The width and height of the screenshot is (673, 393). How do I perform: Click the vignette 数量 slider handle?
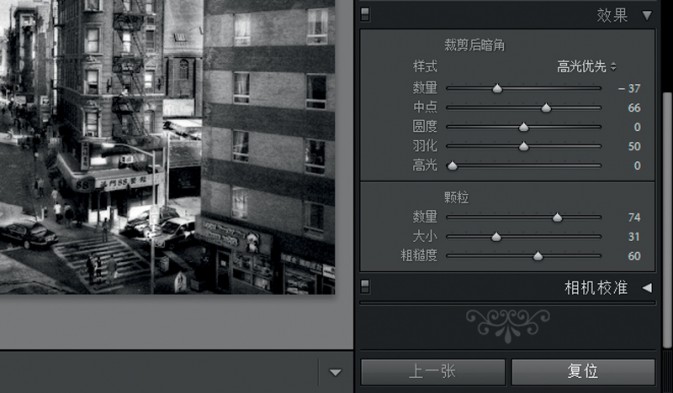pos(497,88)
